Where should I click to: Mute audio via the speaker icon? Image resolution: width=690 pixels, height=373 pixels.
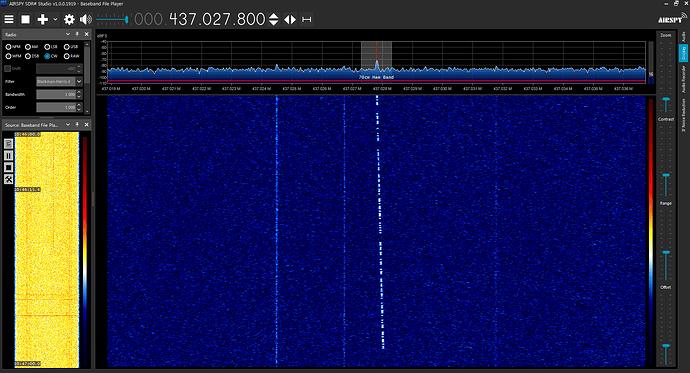click(x=86, y=19)
